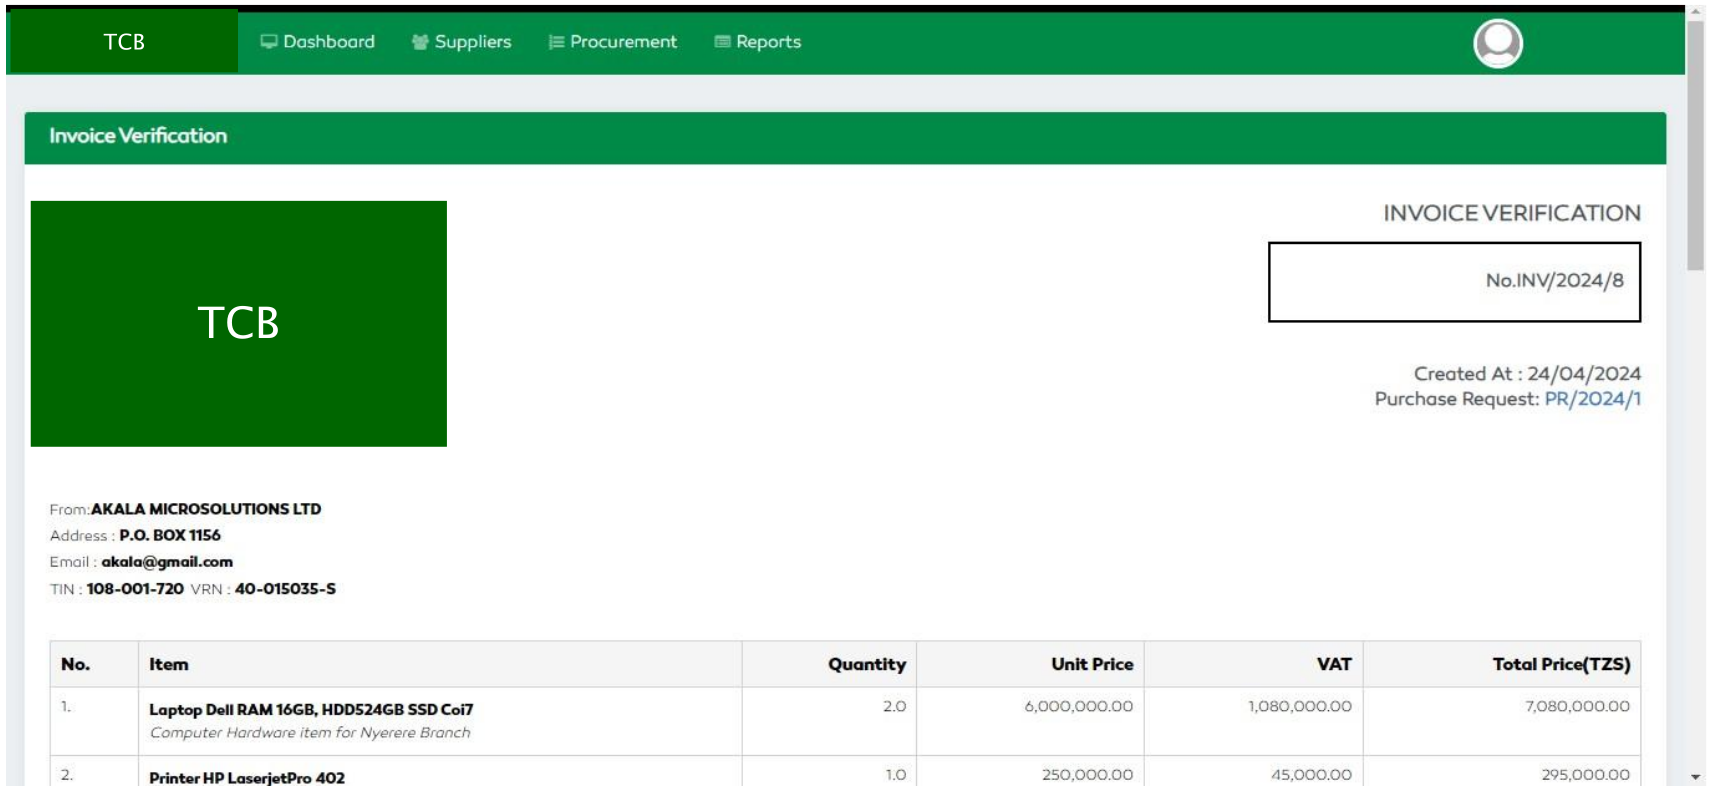Viewport: 1712px width, 797px height.
Task: Click row number 2. in the table
Action: point(67,775)
